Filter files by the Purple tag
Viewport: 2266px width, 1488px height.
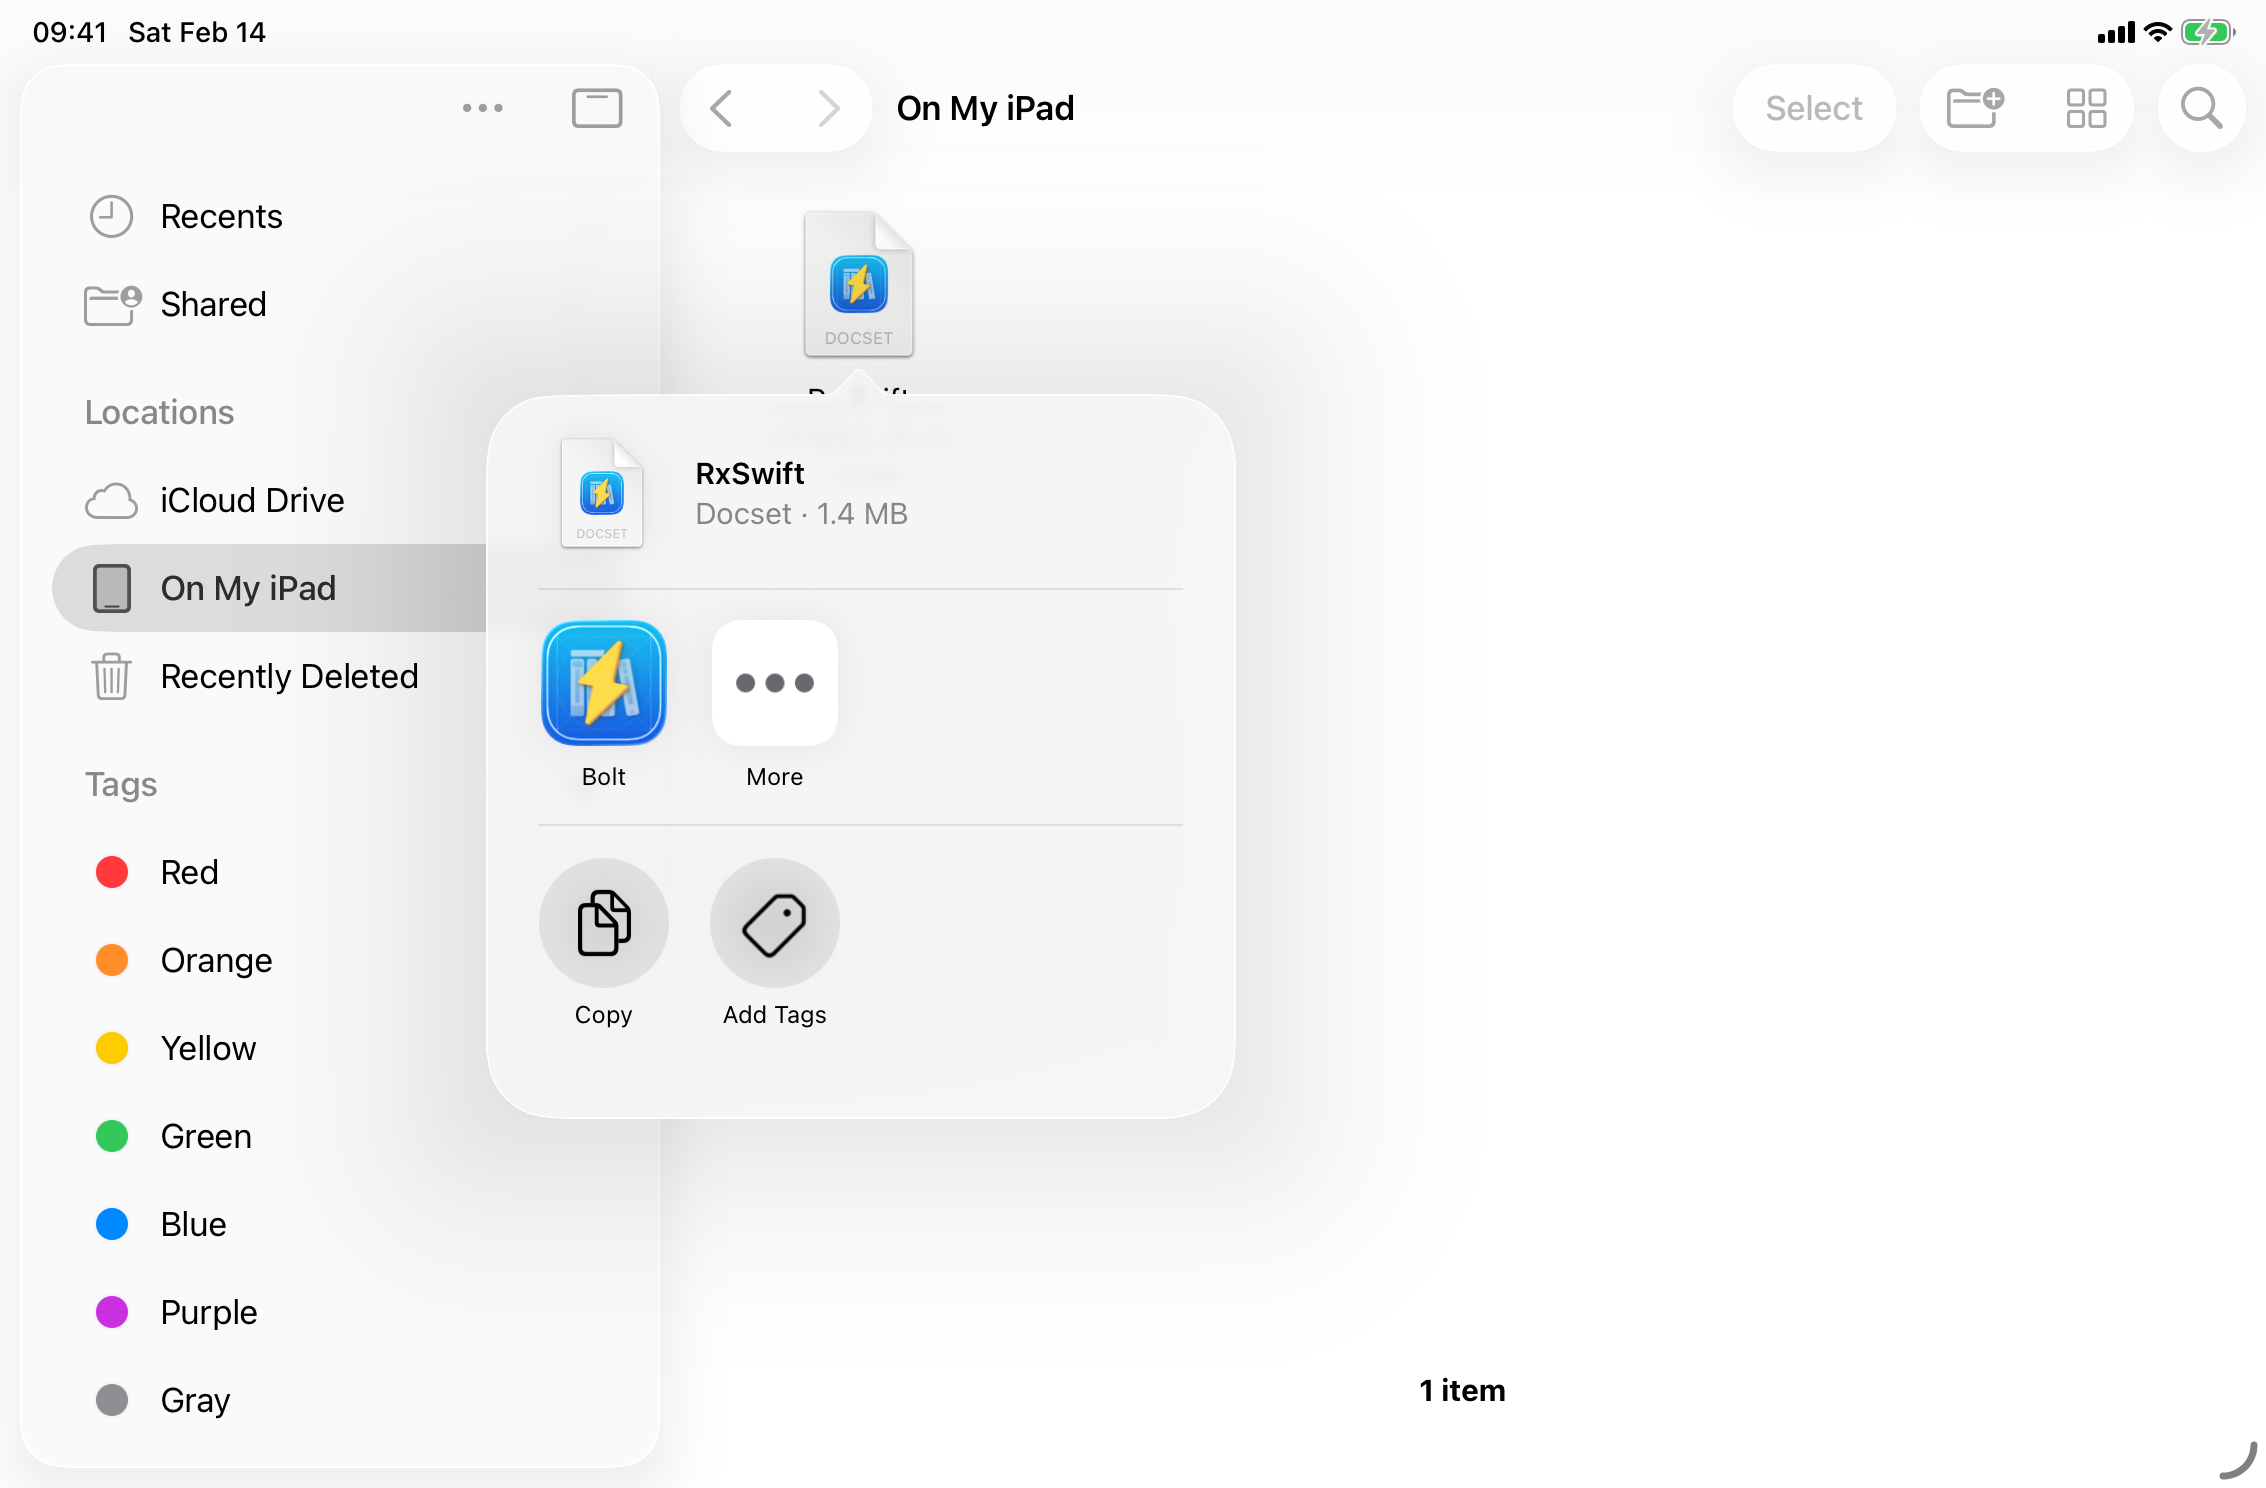coord(208,1312)
